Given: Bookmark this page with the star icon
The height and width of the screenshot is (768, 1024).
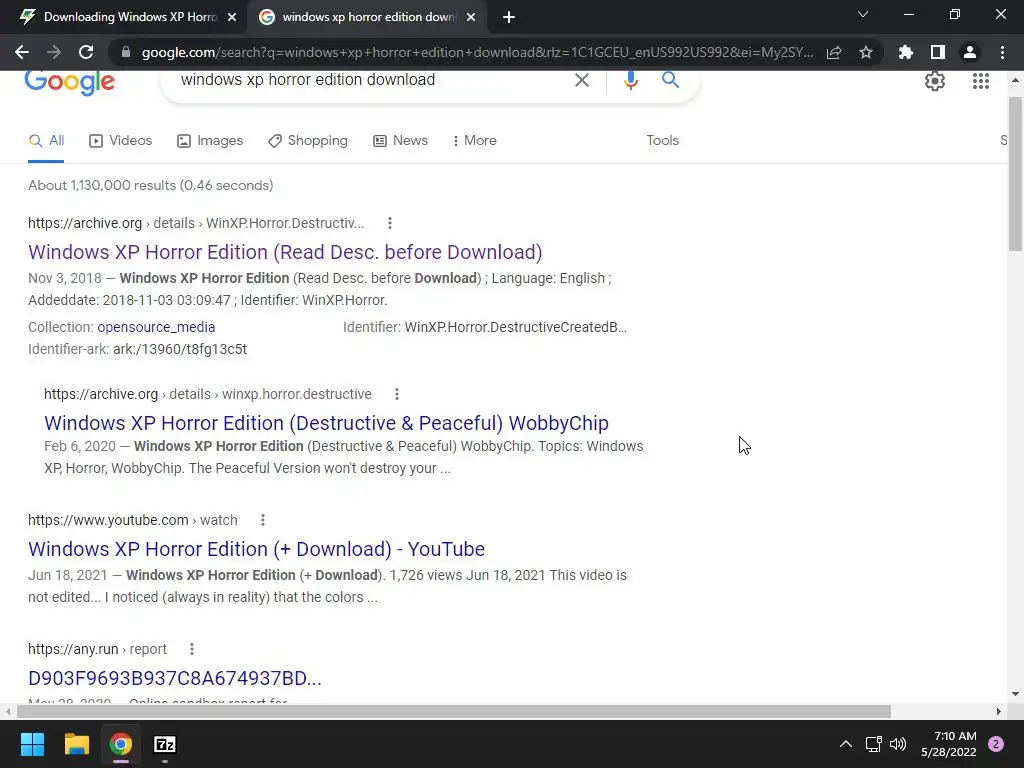Looking at the screenshot, I should point(866,52).
